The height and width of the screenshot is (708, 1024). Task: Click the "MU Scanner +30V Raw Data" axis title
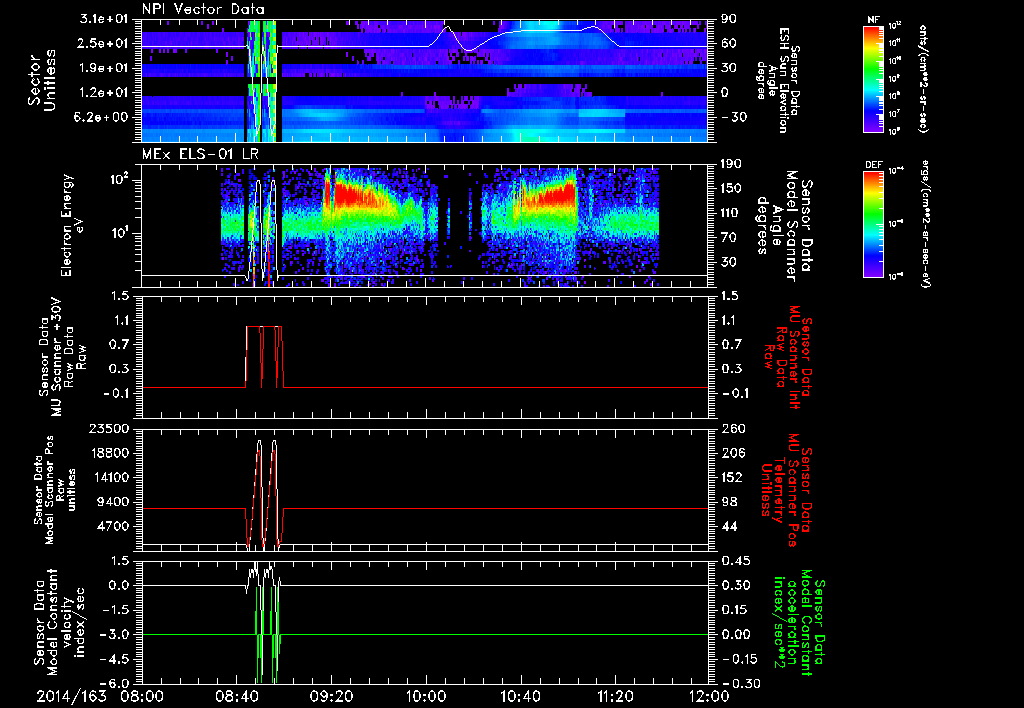(x=63, y=357)
